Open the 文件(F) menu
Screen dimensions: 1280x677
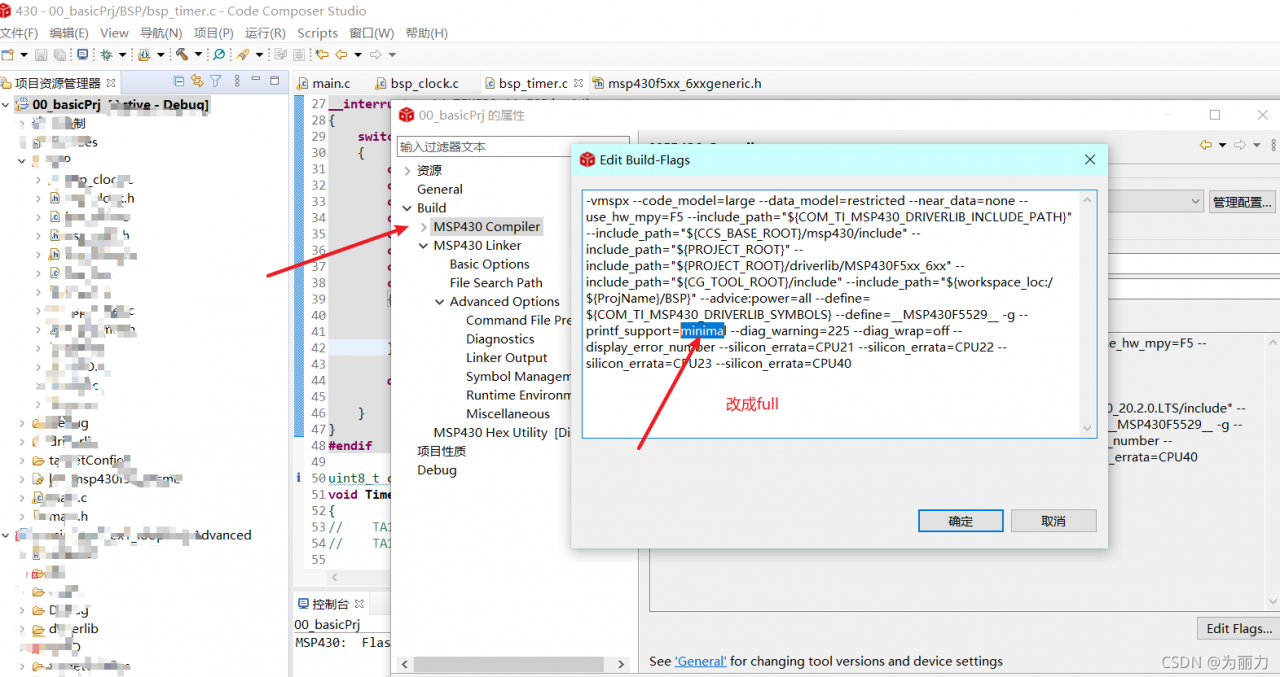(19, 33)
